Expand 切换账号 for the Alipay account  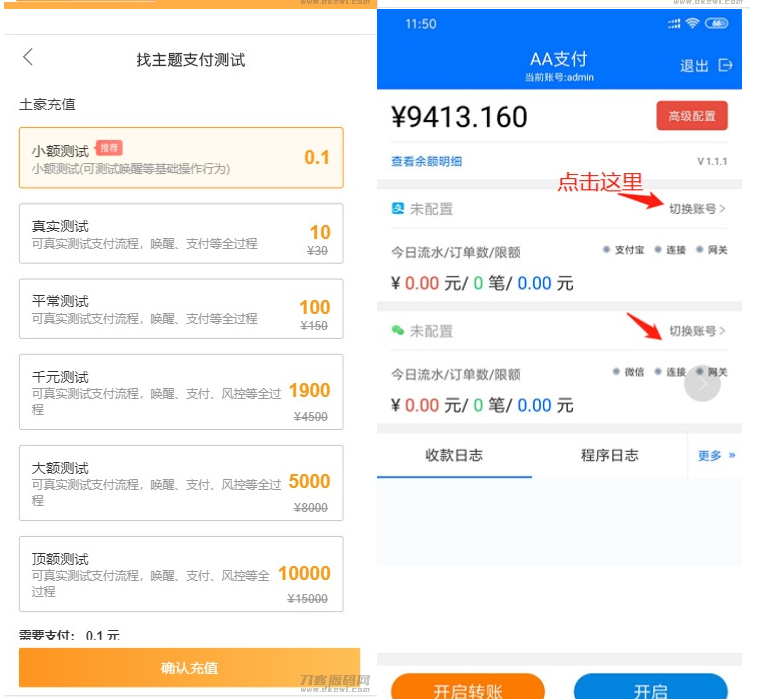point(697,209)
